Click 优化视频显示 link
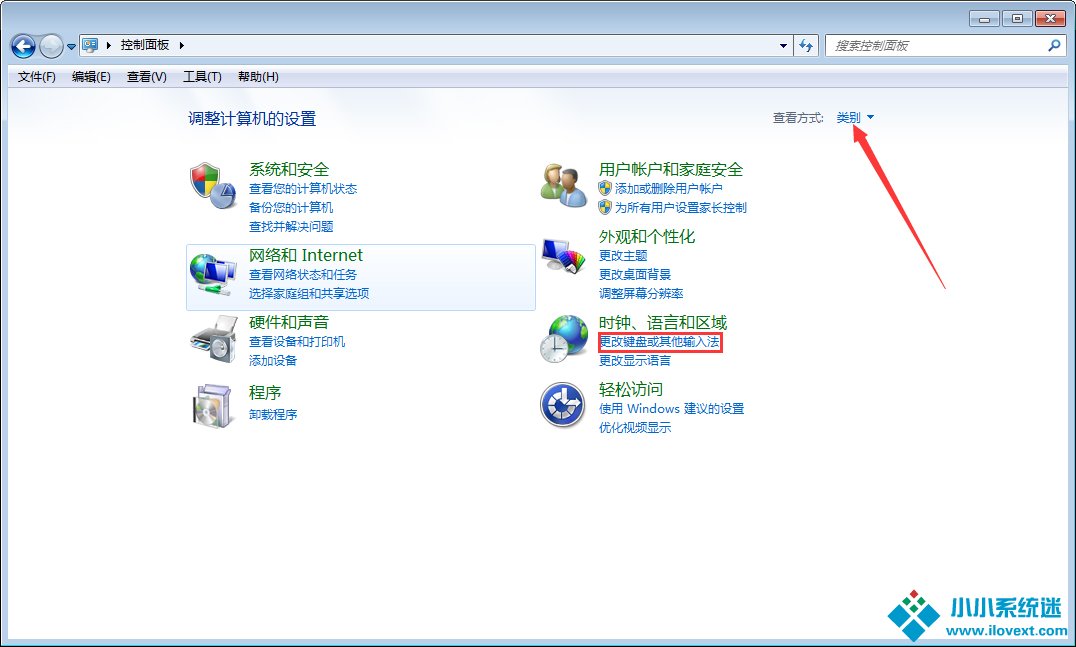The image size is (1076, 647). (x=635, y=427)
